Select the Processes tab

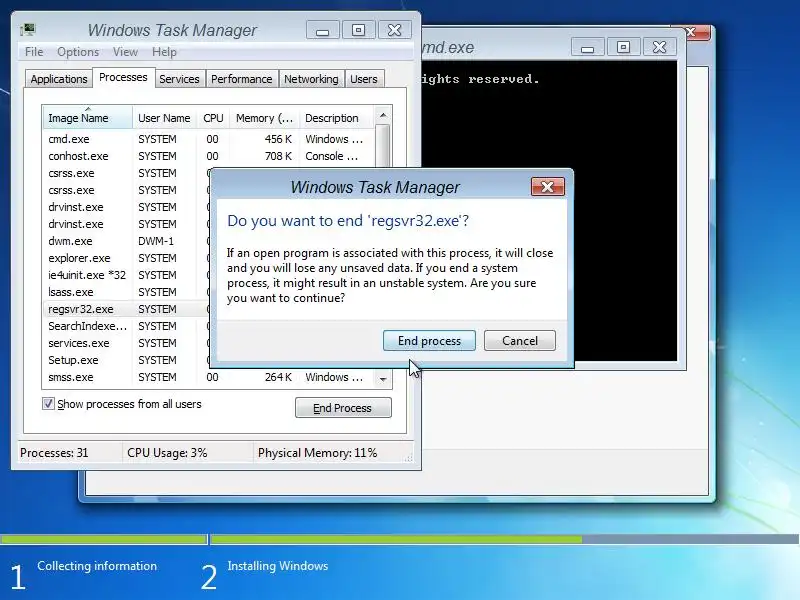click(x=123, y=78)
